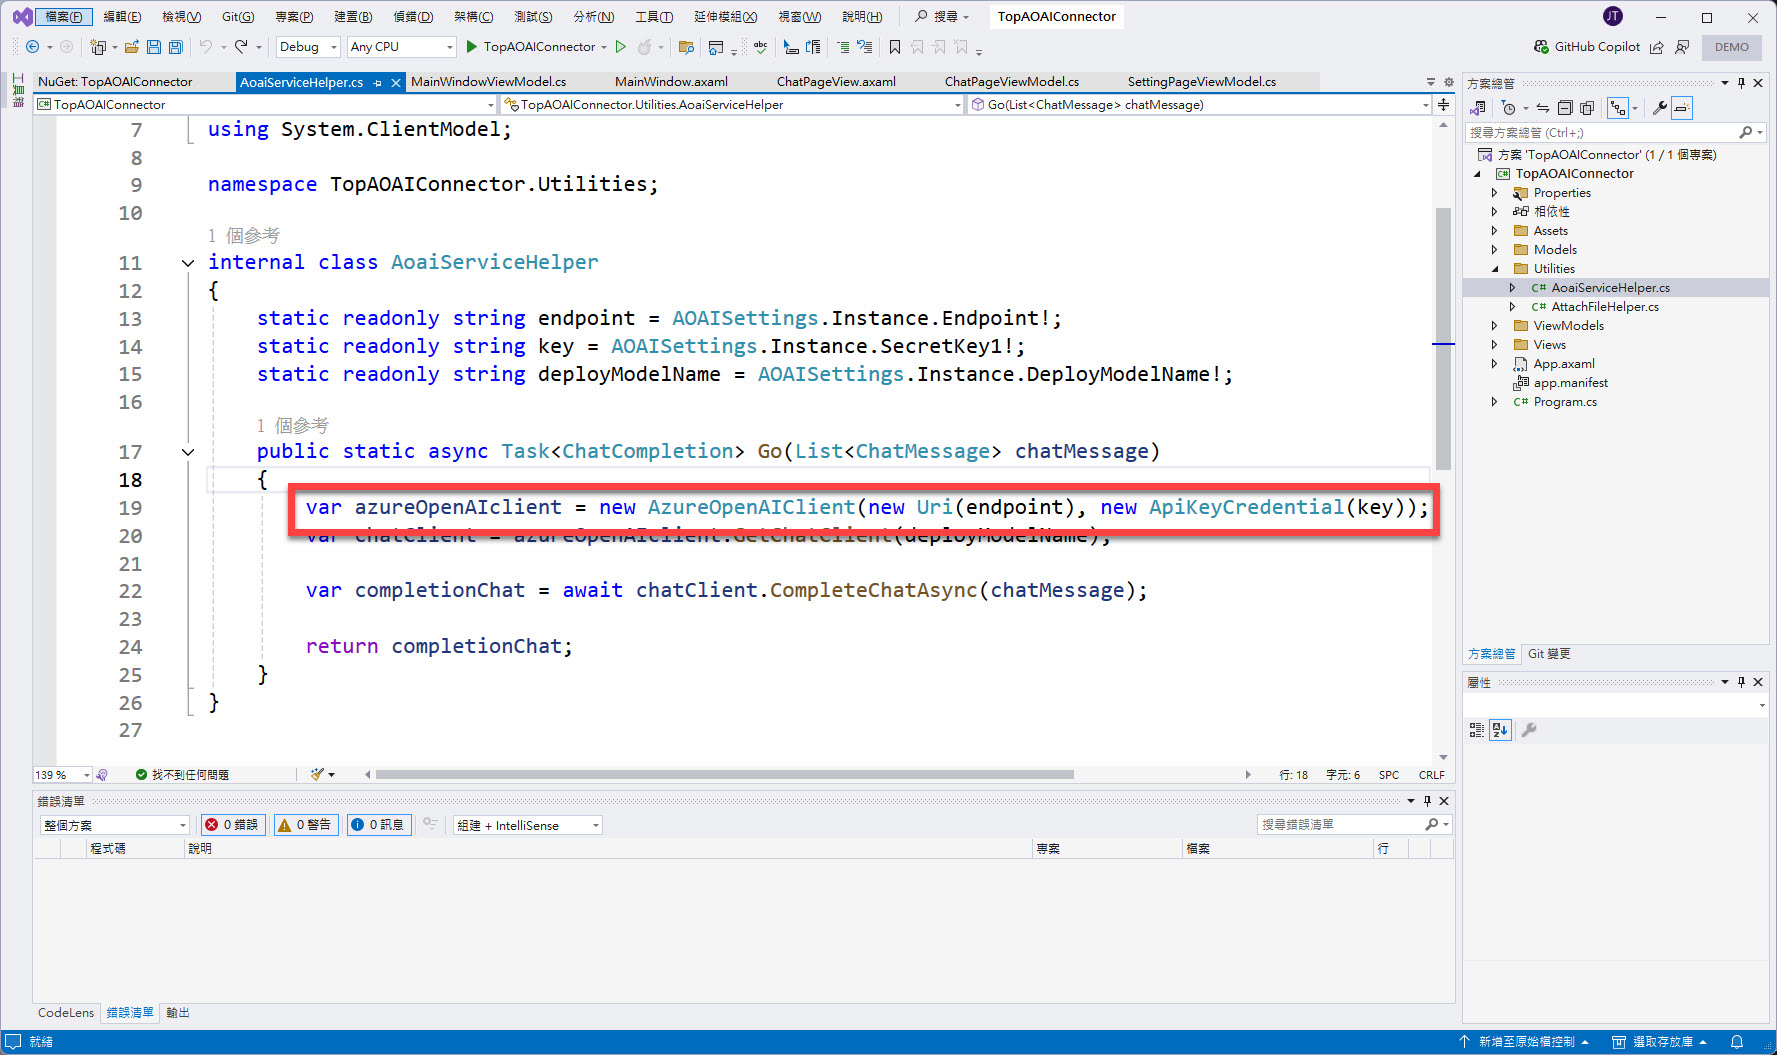Viewport: 1777px width, 1055px height.
Task: Collapse the Go method code block
Action: [187, 452]
